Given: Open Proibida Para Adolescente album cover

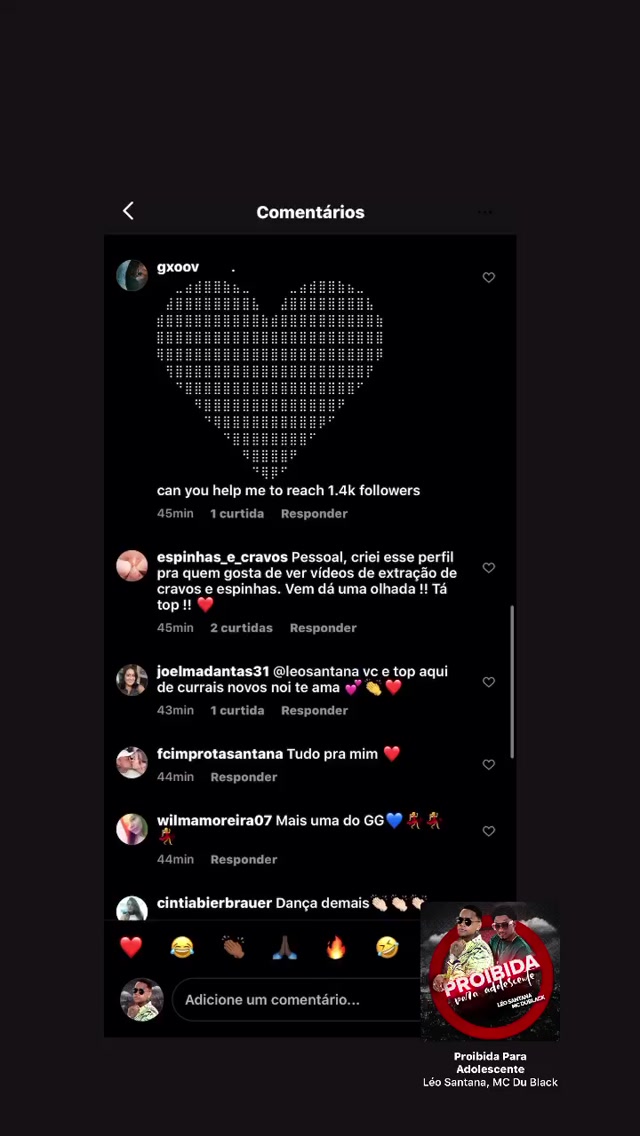Looking at the screenshot, I should pyautogui.click(x=490, y=971).
